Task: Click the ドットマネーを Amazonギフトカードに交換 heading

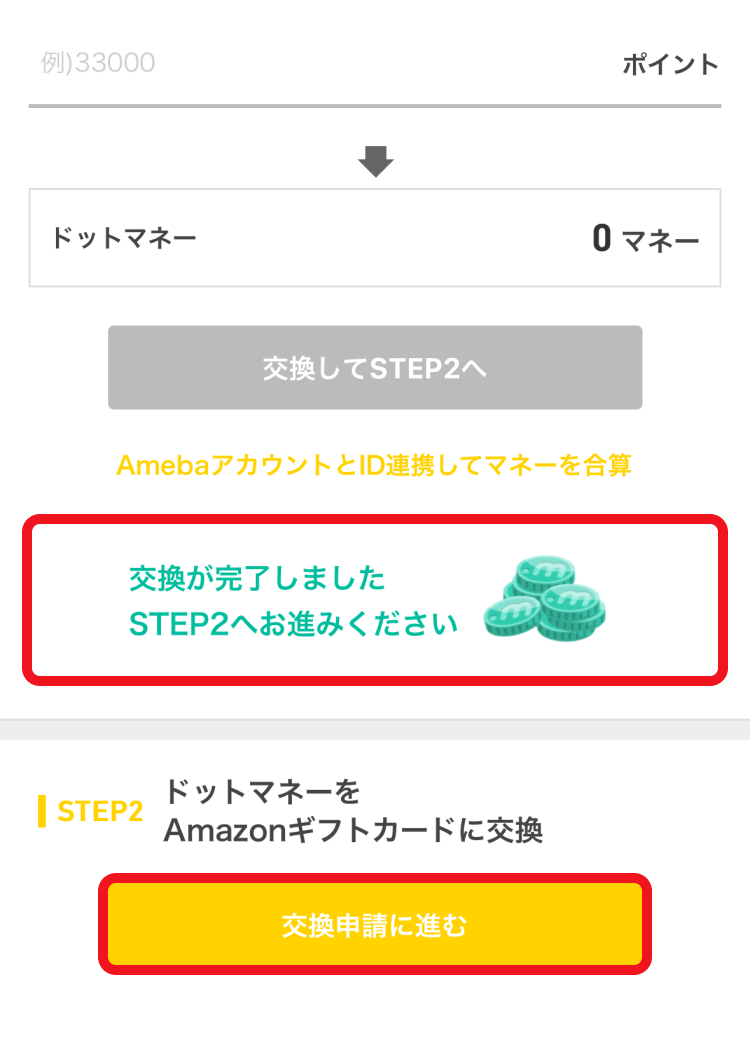Action: pyautogui.click(x=353, y=811)
